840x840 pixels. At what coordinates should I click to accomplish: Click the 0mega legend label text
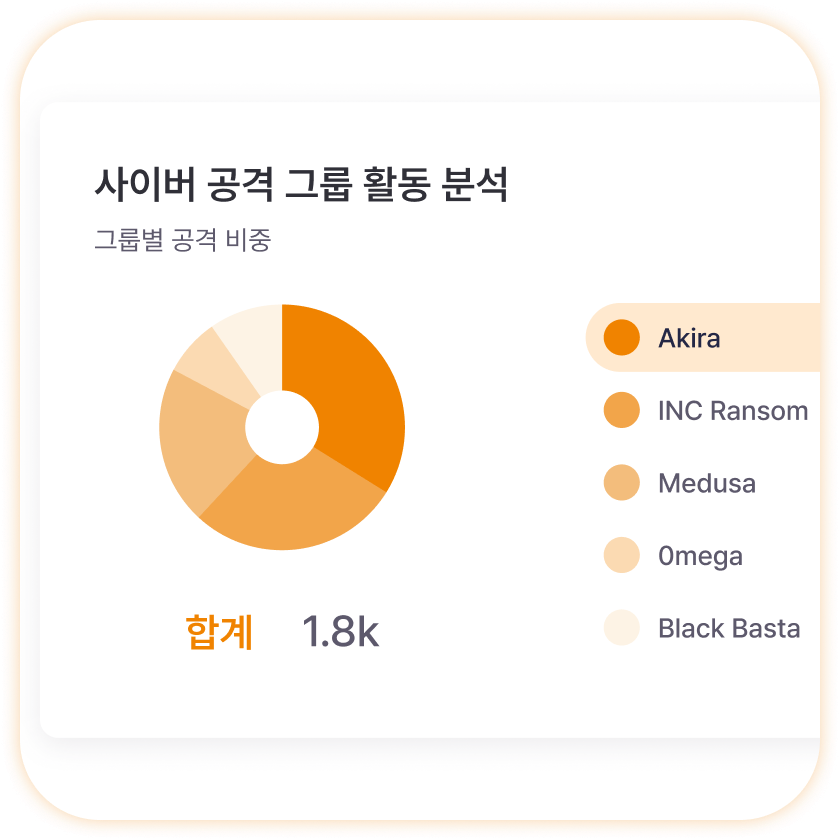click(700, 556)
